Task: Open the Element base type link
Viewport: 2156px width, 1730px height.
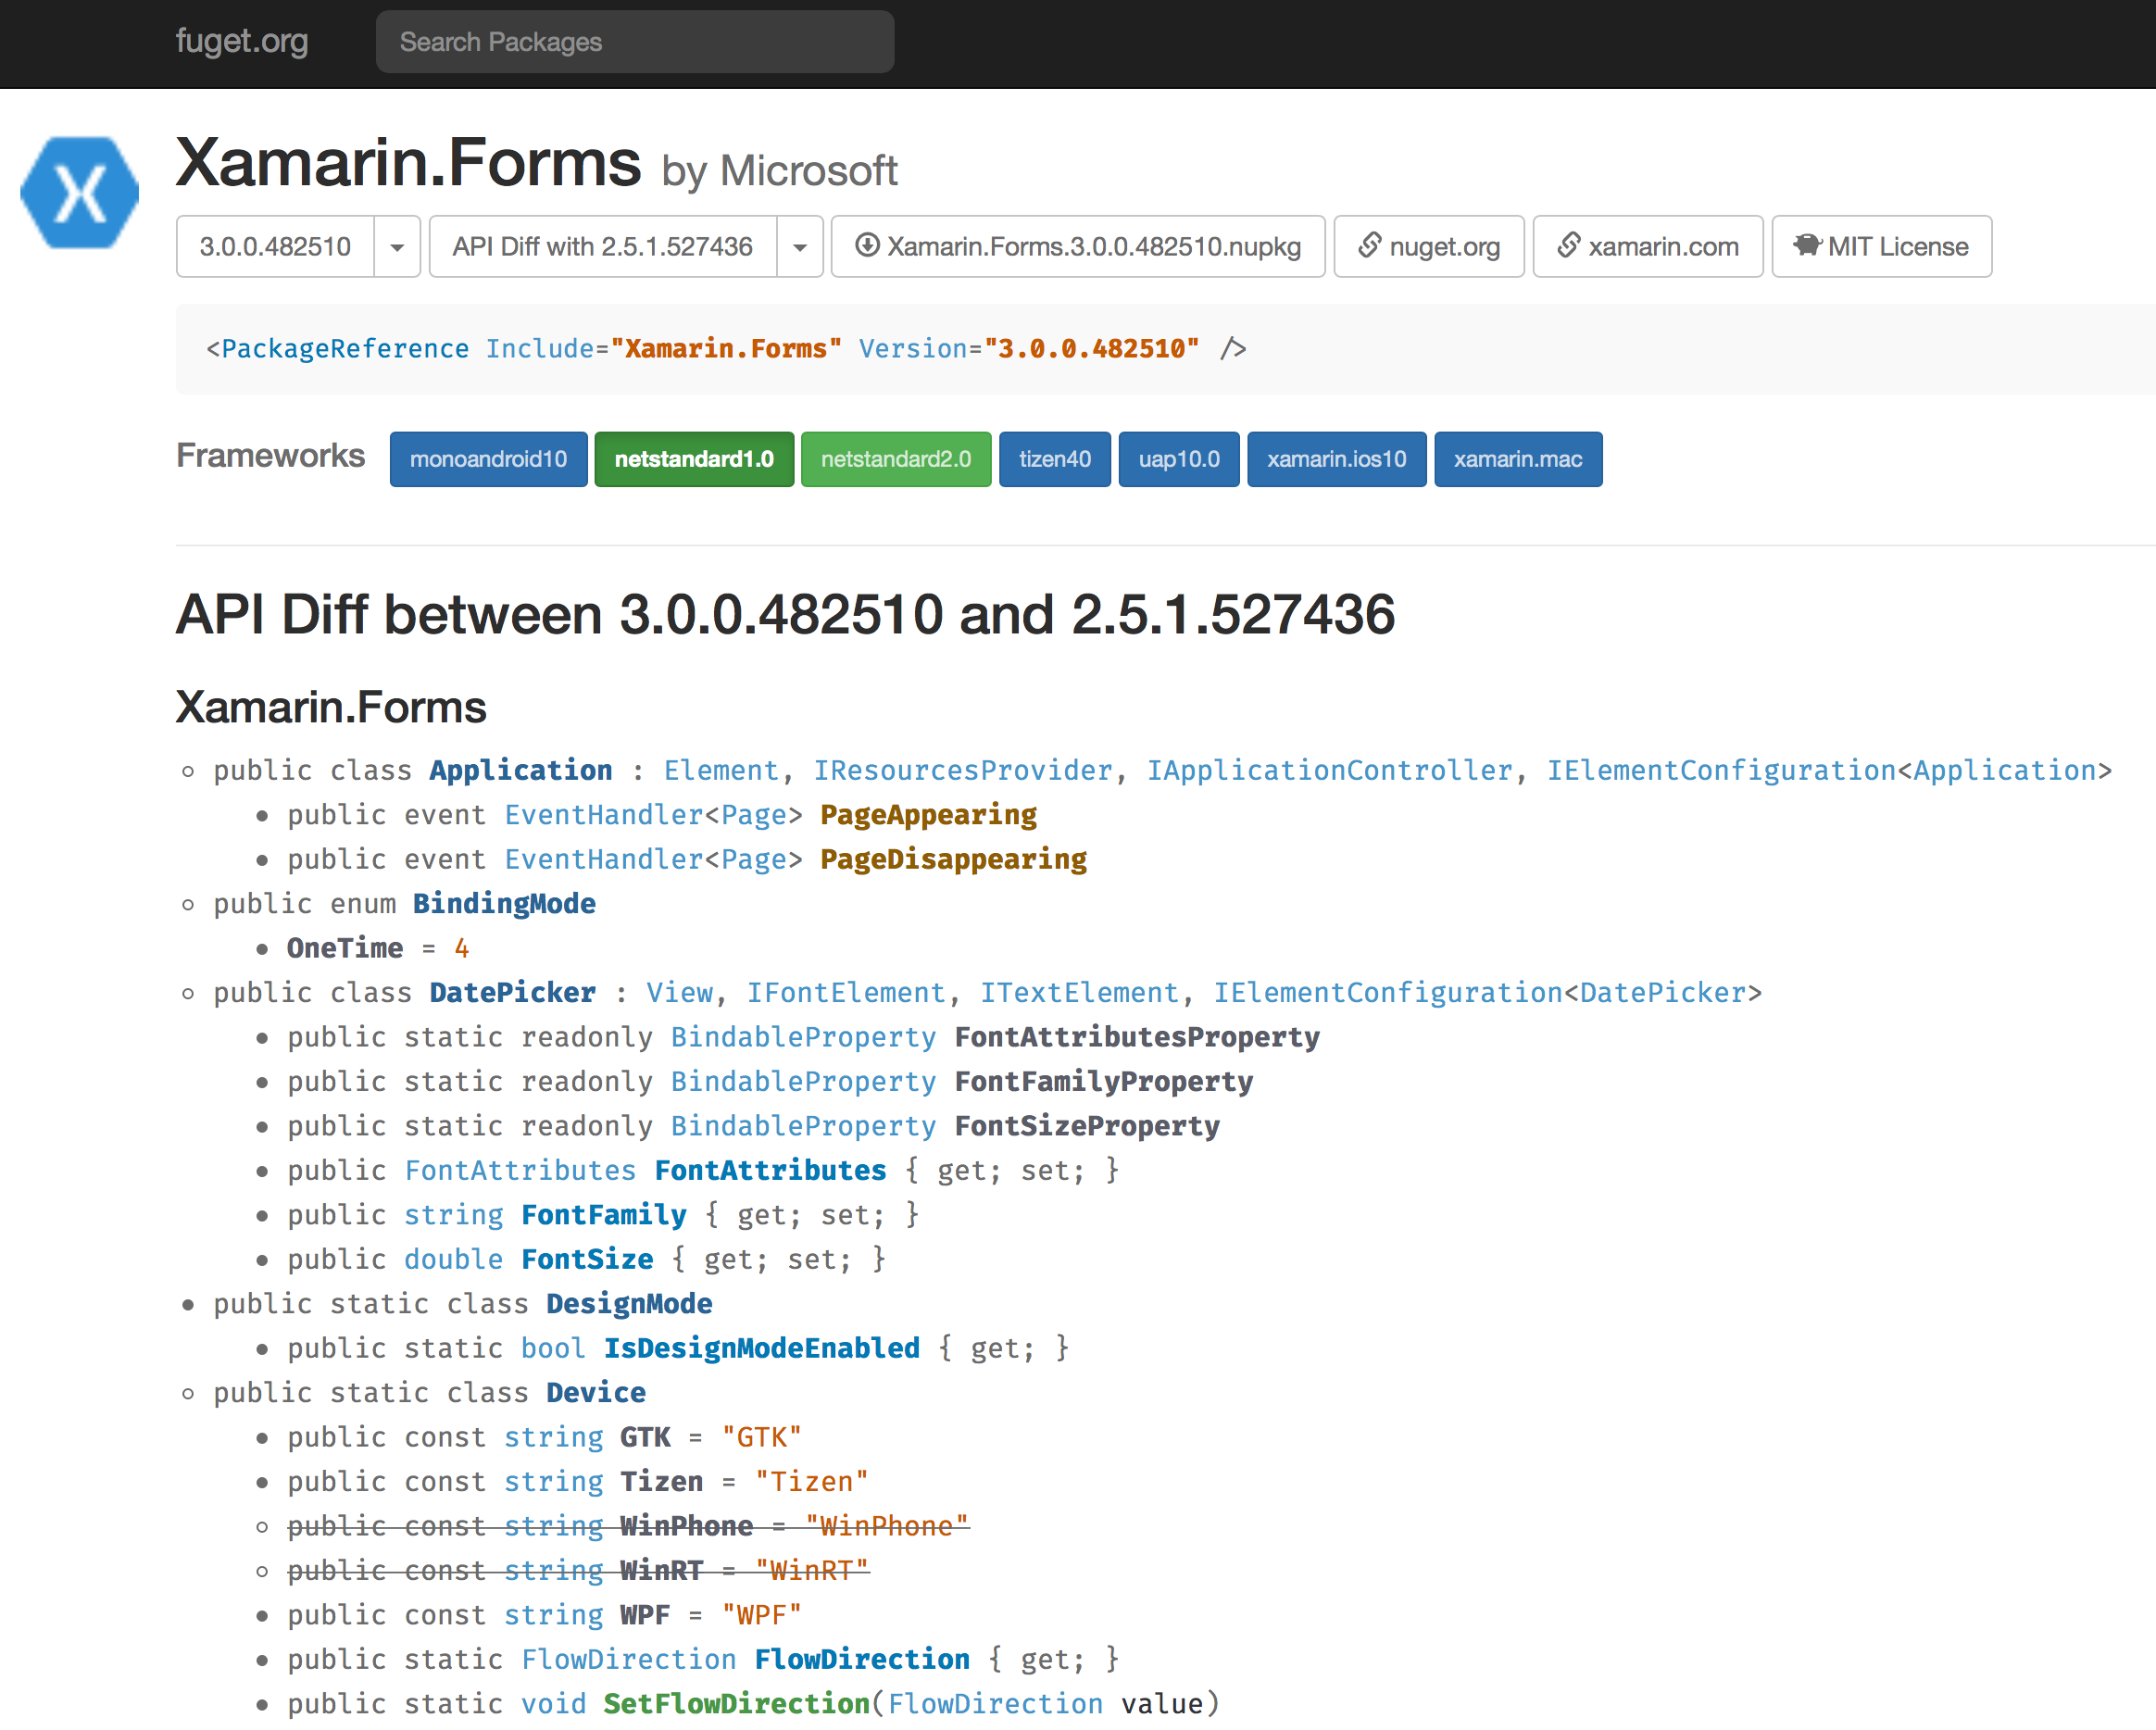Action: pos(721,770)
